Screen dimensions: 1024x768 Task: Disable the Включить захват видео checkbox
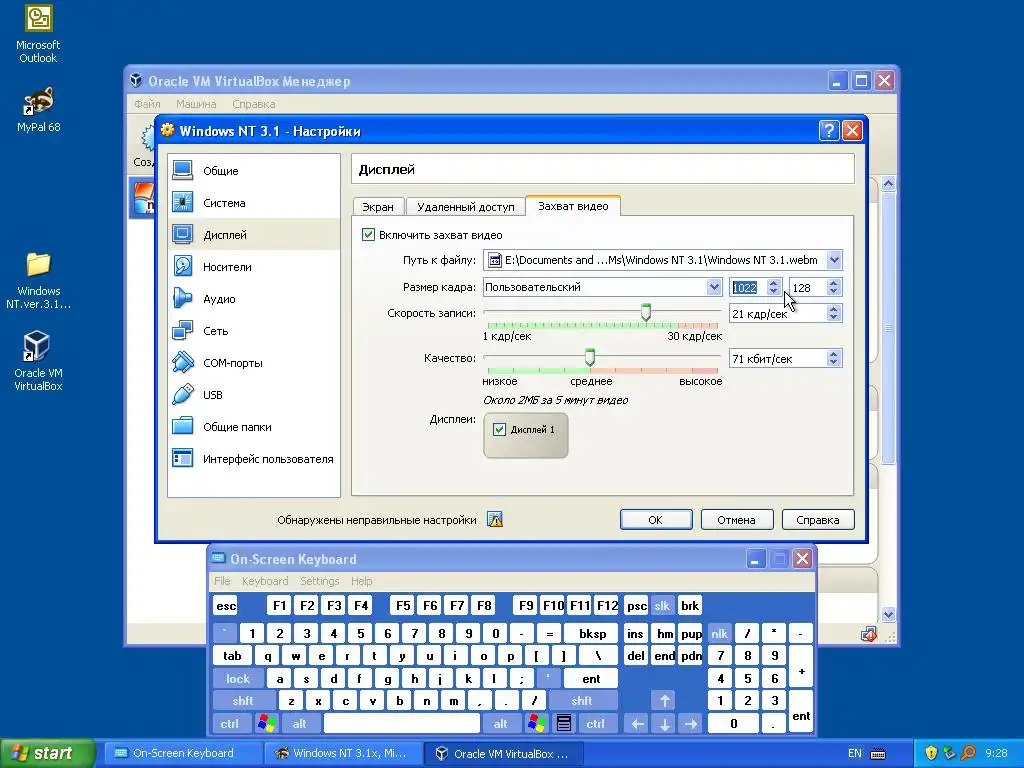click(x=368, y=234)
